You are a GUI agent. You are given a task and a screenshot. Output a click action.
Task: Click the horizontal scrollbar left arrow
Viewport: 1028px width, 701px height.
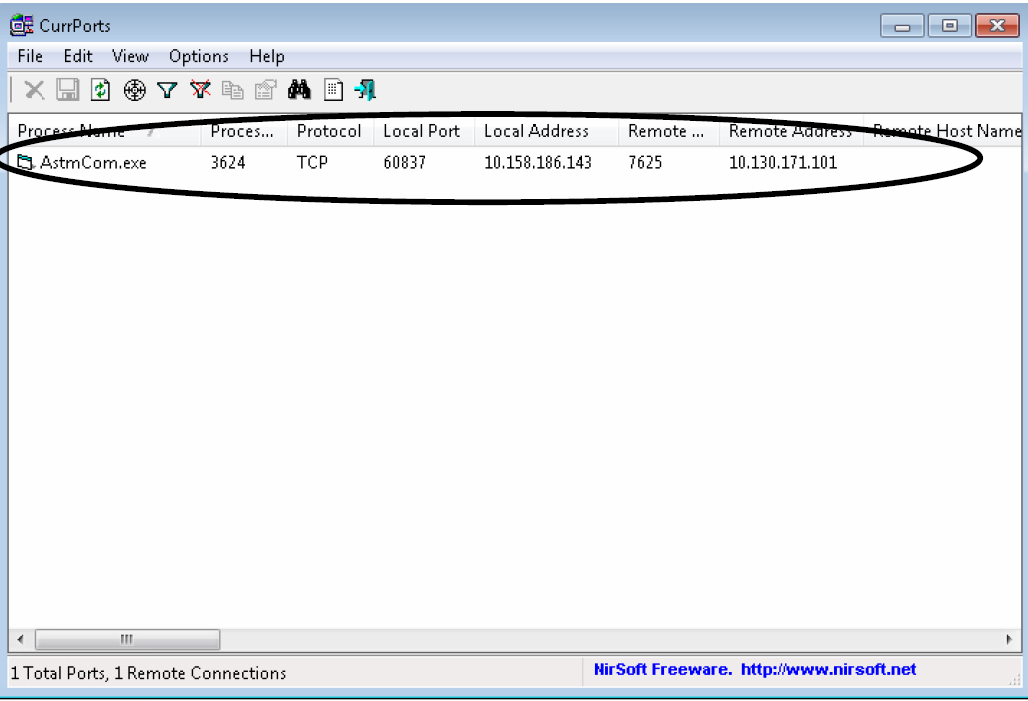coord(20,639)
